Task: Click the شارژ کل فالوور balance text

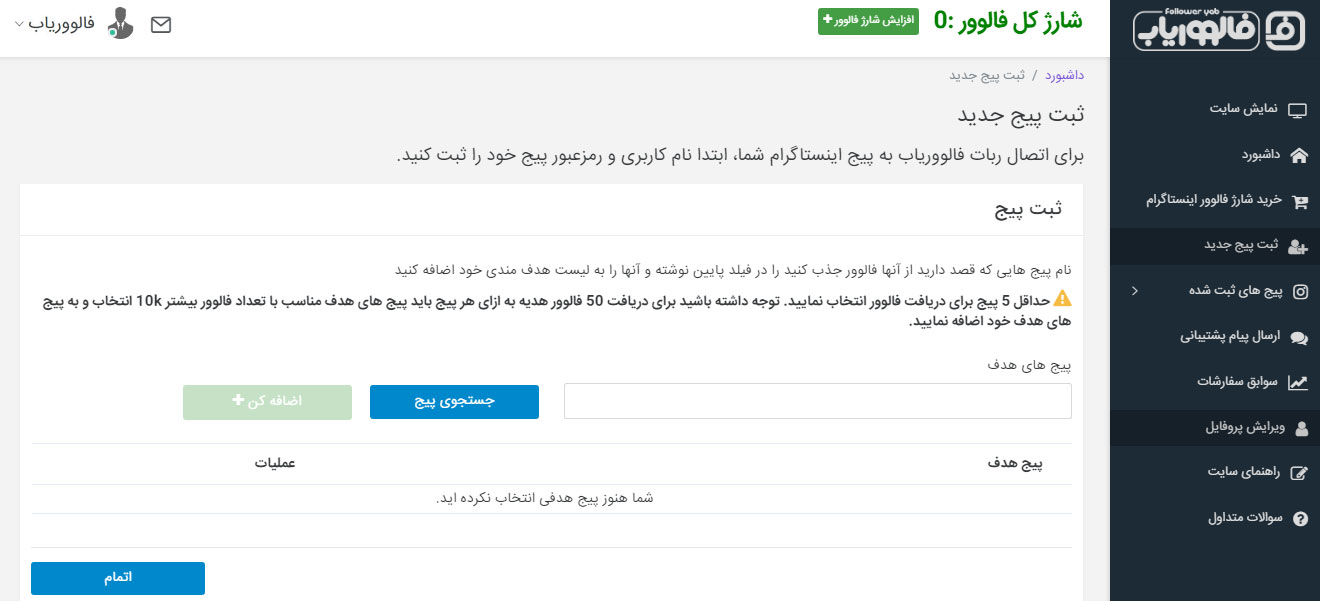Action: [x=1008, y=21]
